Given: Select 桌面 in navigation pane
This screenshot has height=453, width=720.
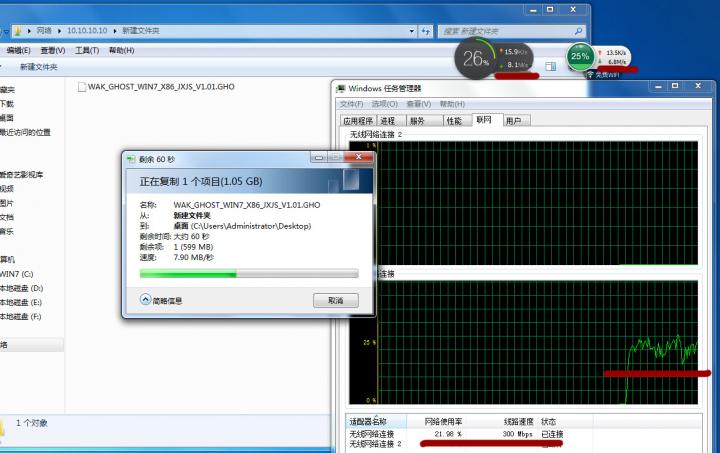Looking at the screenshot, I should coord(7,118).
